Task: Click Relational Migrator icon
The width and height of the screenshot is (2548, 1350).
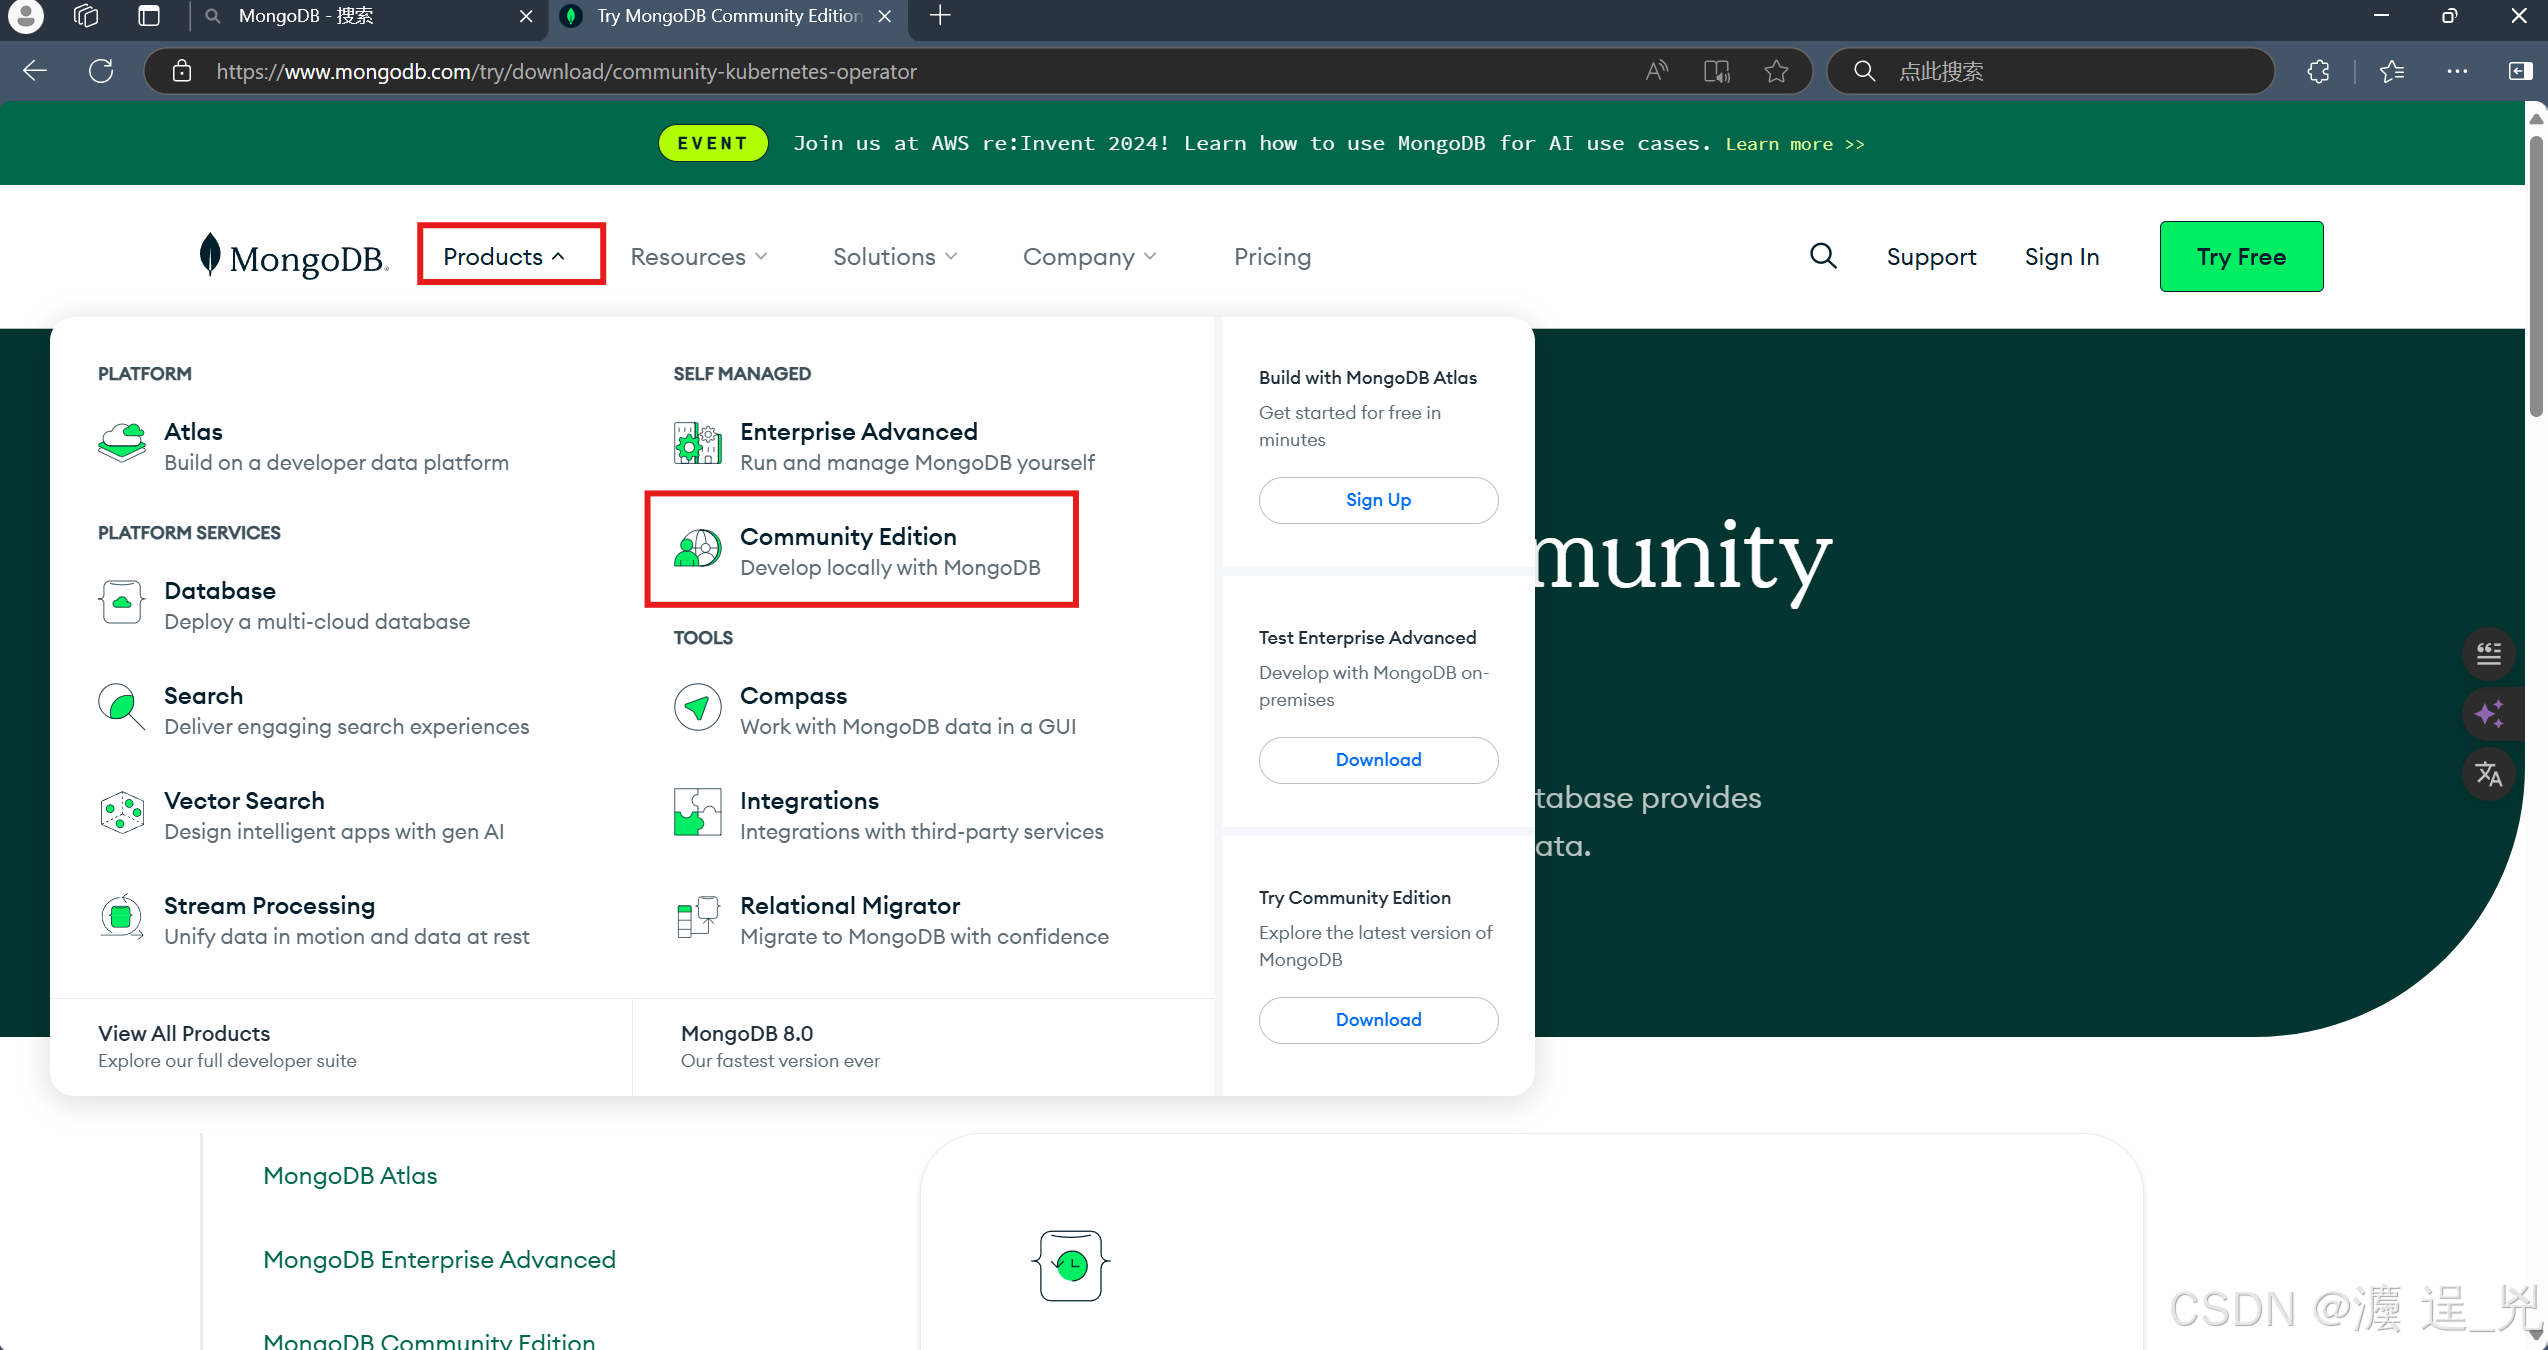Action: tap(697, 917)
